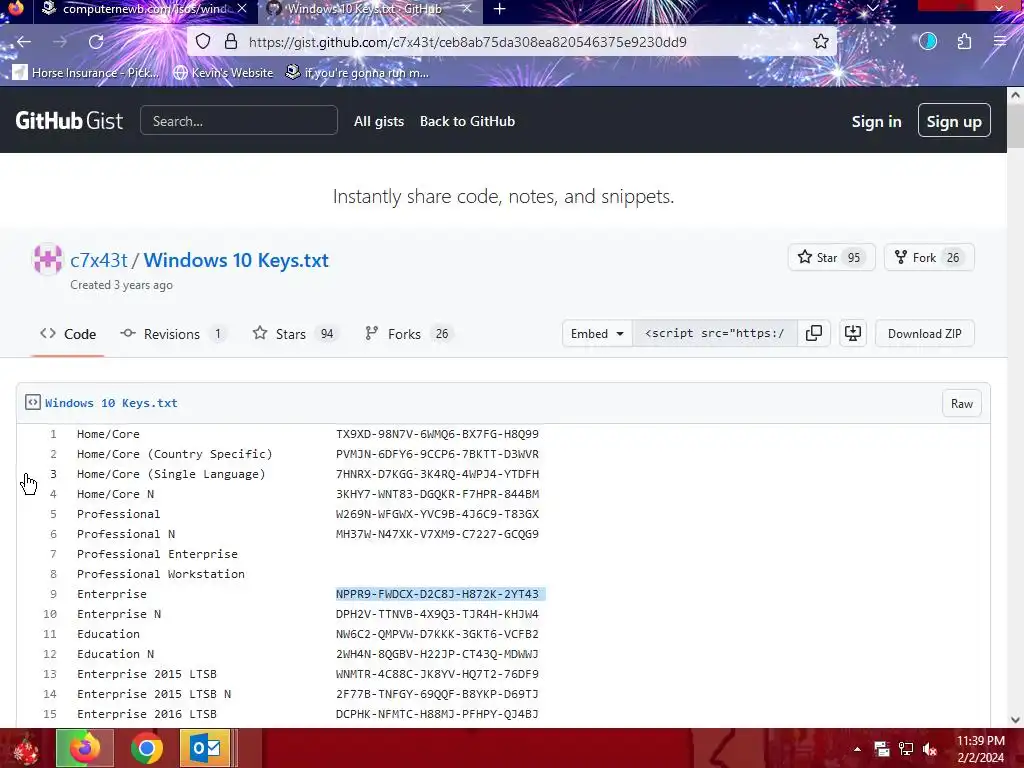Click All gists in the header
This screenshot has height=768, width=1024.
[x=379, y=121]
